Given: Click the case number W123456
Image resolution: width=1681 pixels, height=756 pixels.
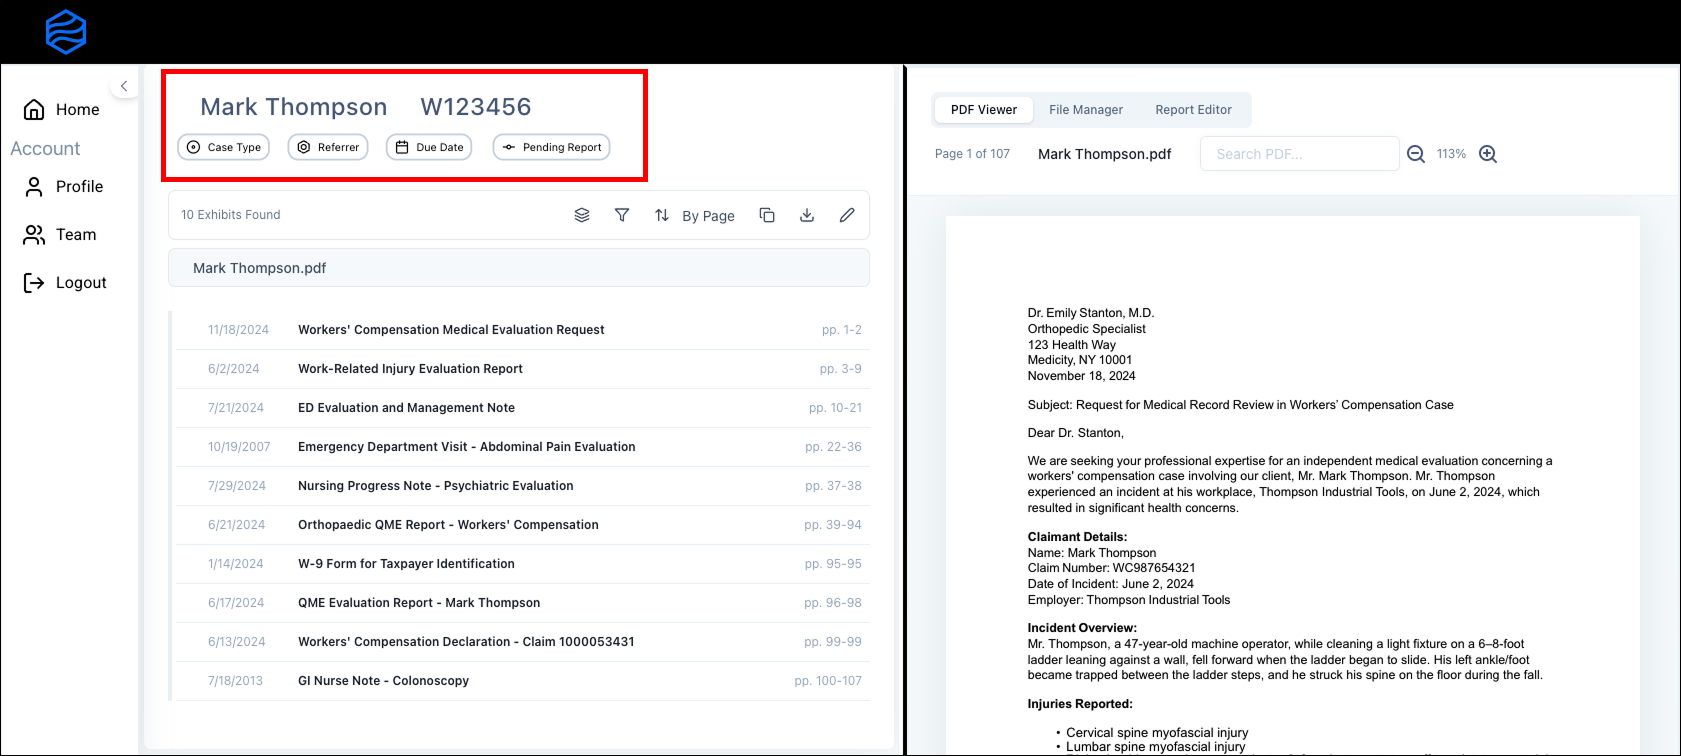Looking at the screenshot, I should pos(476,107).
